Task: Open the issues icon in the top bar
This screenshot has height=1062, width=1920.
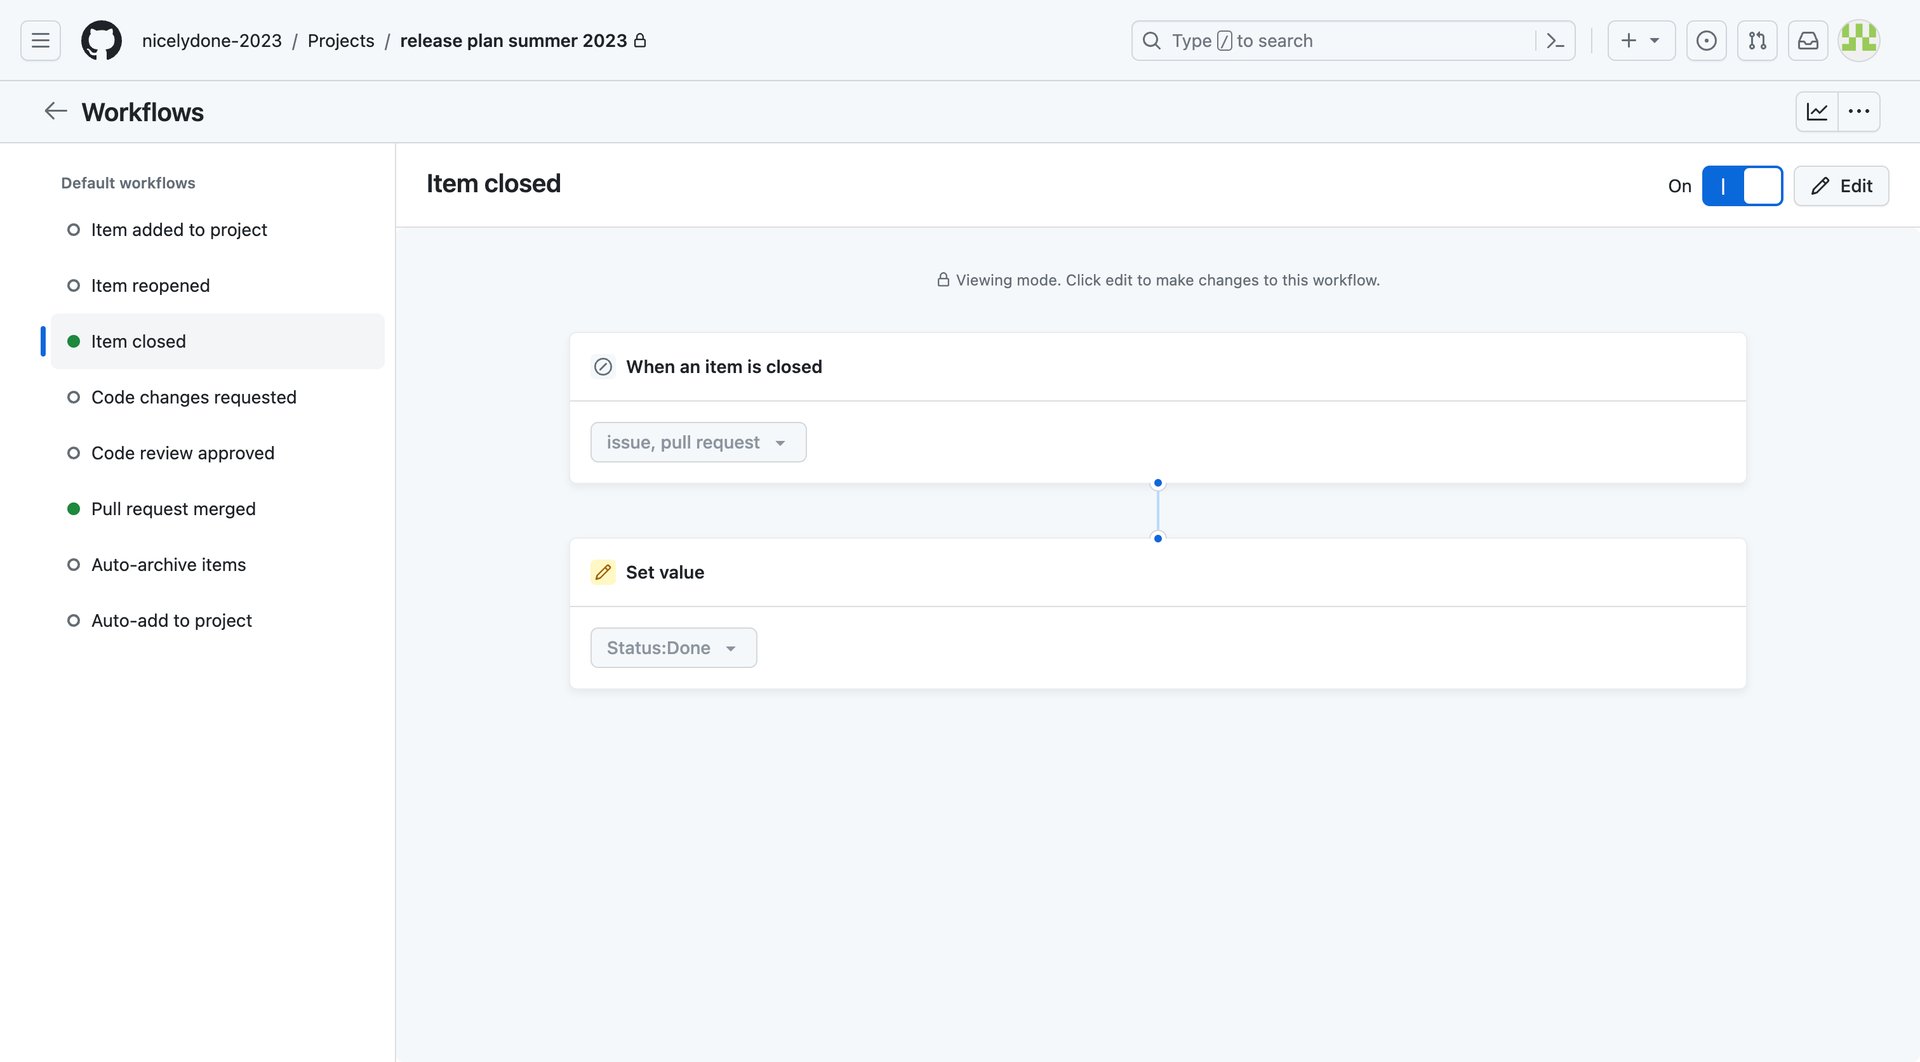Action: (1706, 40)
